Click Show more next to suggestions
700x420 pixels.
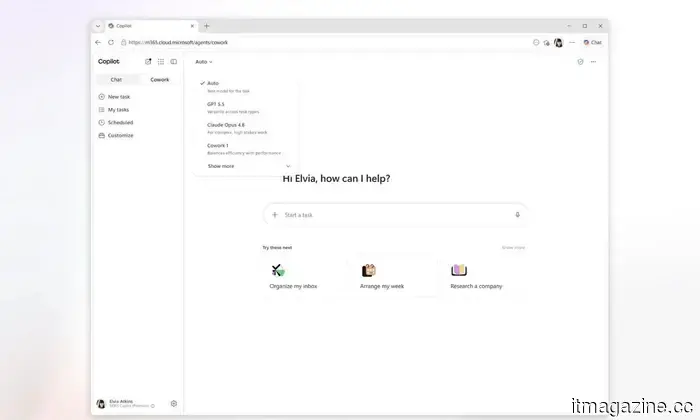pyautogui.click(x=513, y=247)
